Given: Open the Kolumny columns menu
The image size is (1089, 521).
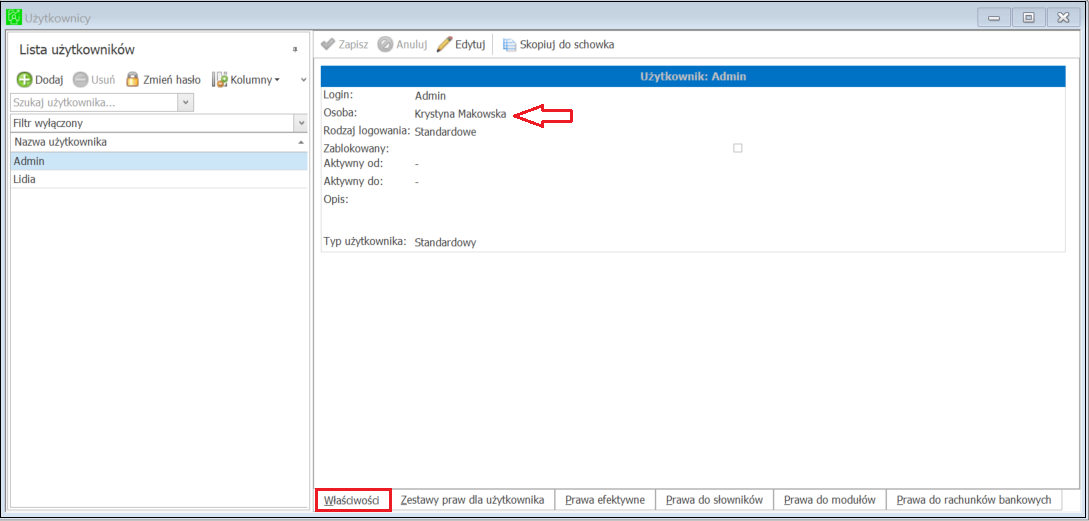Looking at the screenshot, I should tap(246, 80).
